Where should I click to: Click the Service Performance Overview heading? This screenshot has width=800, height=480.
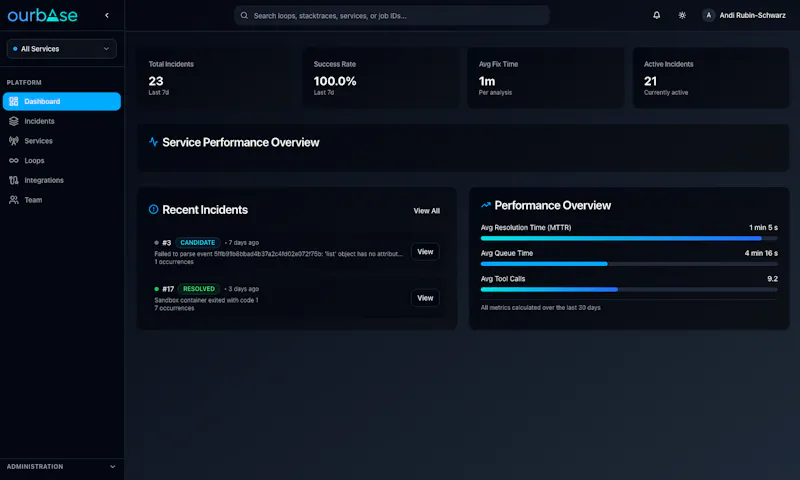241,142
